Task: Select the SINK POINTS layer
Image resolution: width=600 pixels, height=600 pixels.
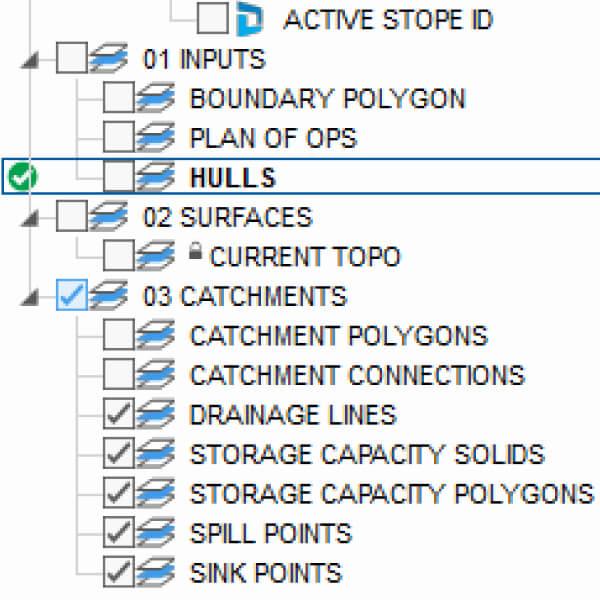Action: (x=266, y=573)
